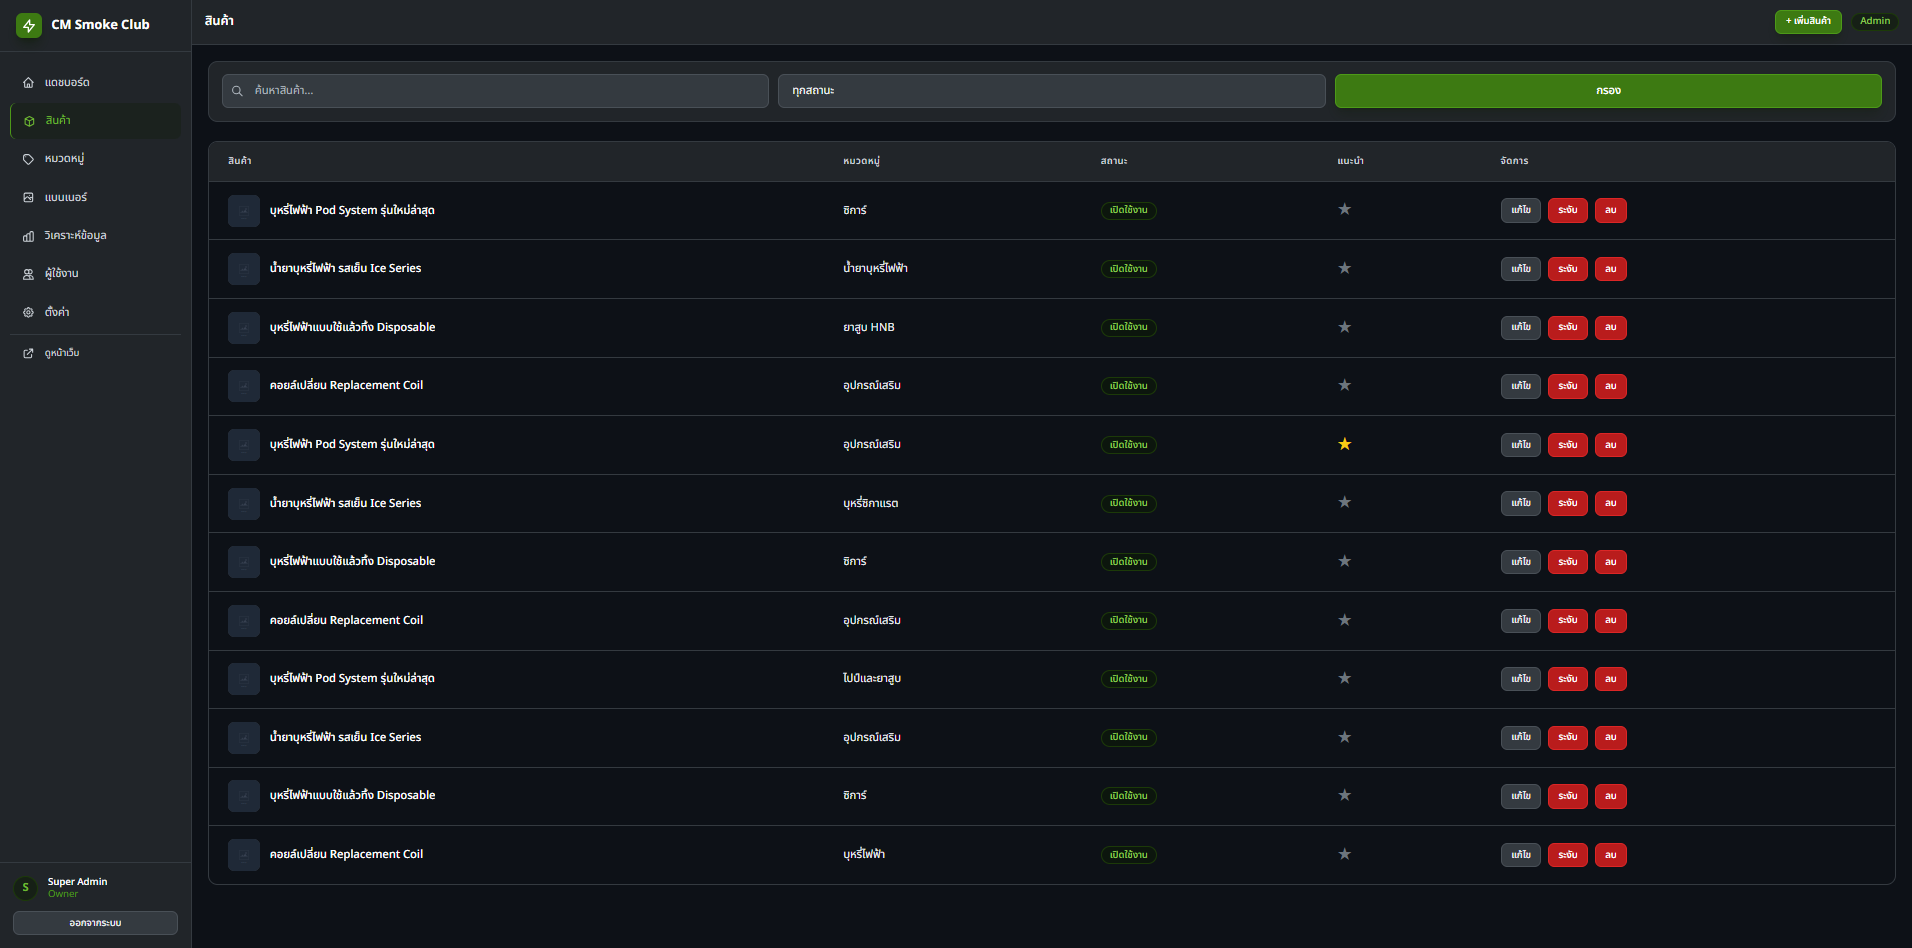The height and width of the screenshot is (948, 1912).
Task: Open ตั้งค่า in the sidebar
Action: pos(96,312)
